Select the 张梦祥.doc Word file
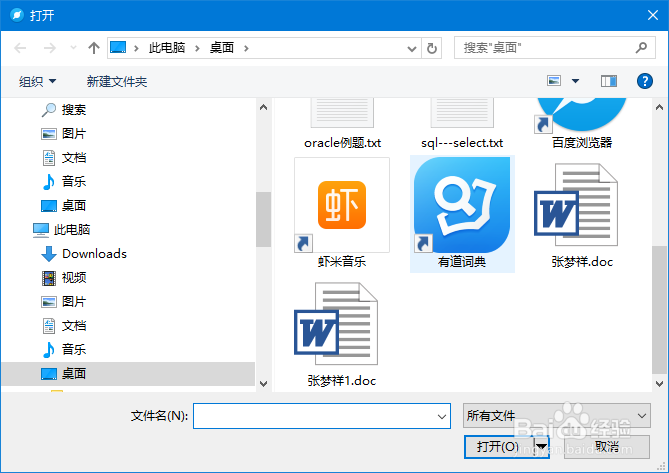Viewport: 669px width, 473px height. 576,205
